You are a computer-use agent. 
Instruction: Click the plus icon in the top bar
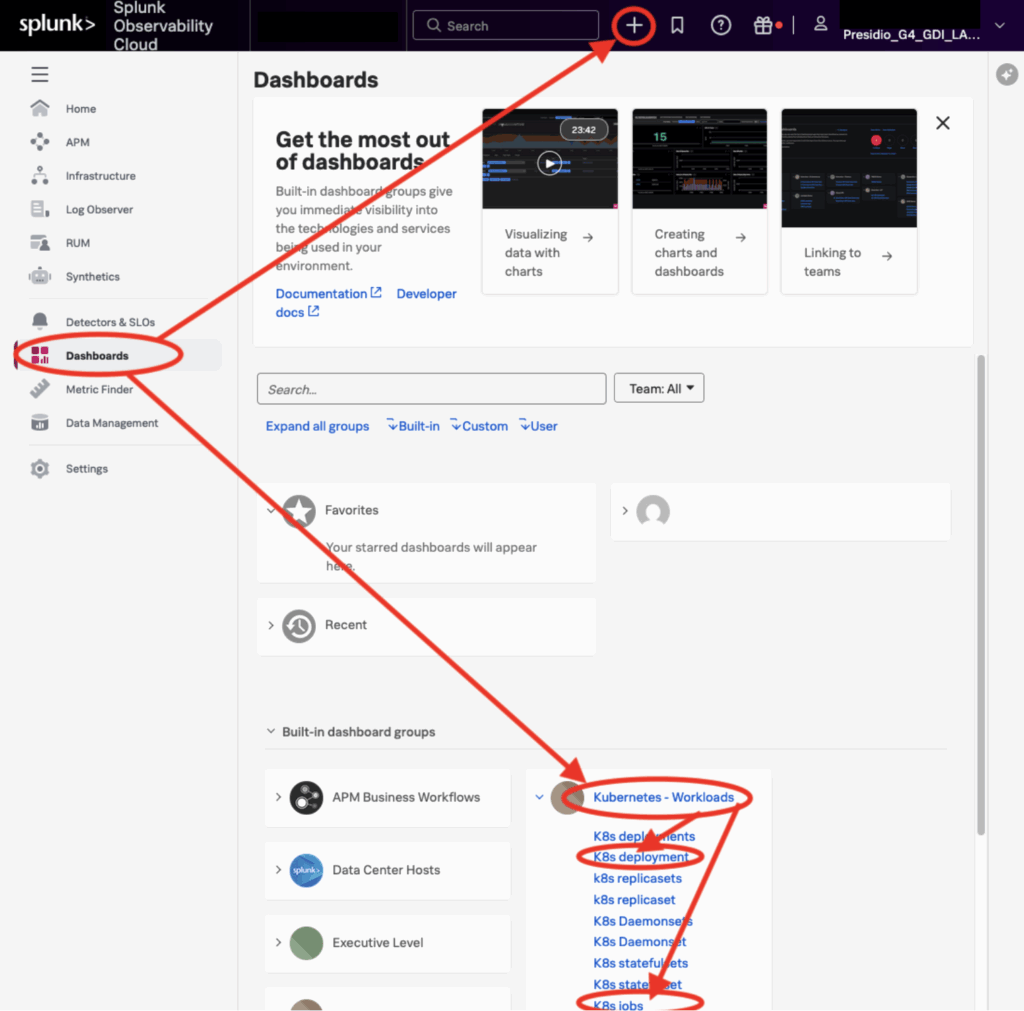coord(633,25)
